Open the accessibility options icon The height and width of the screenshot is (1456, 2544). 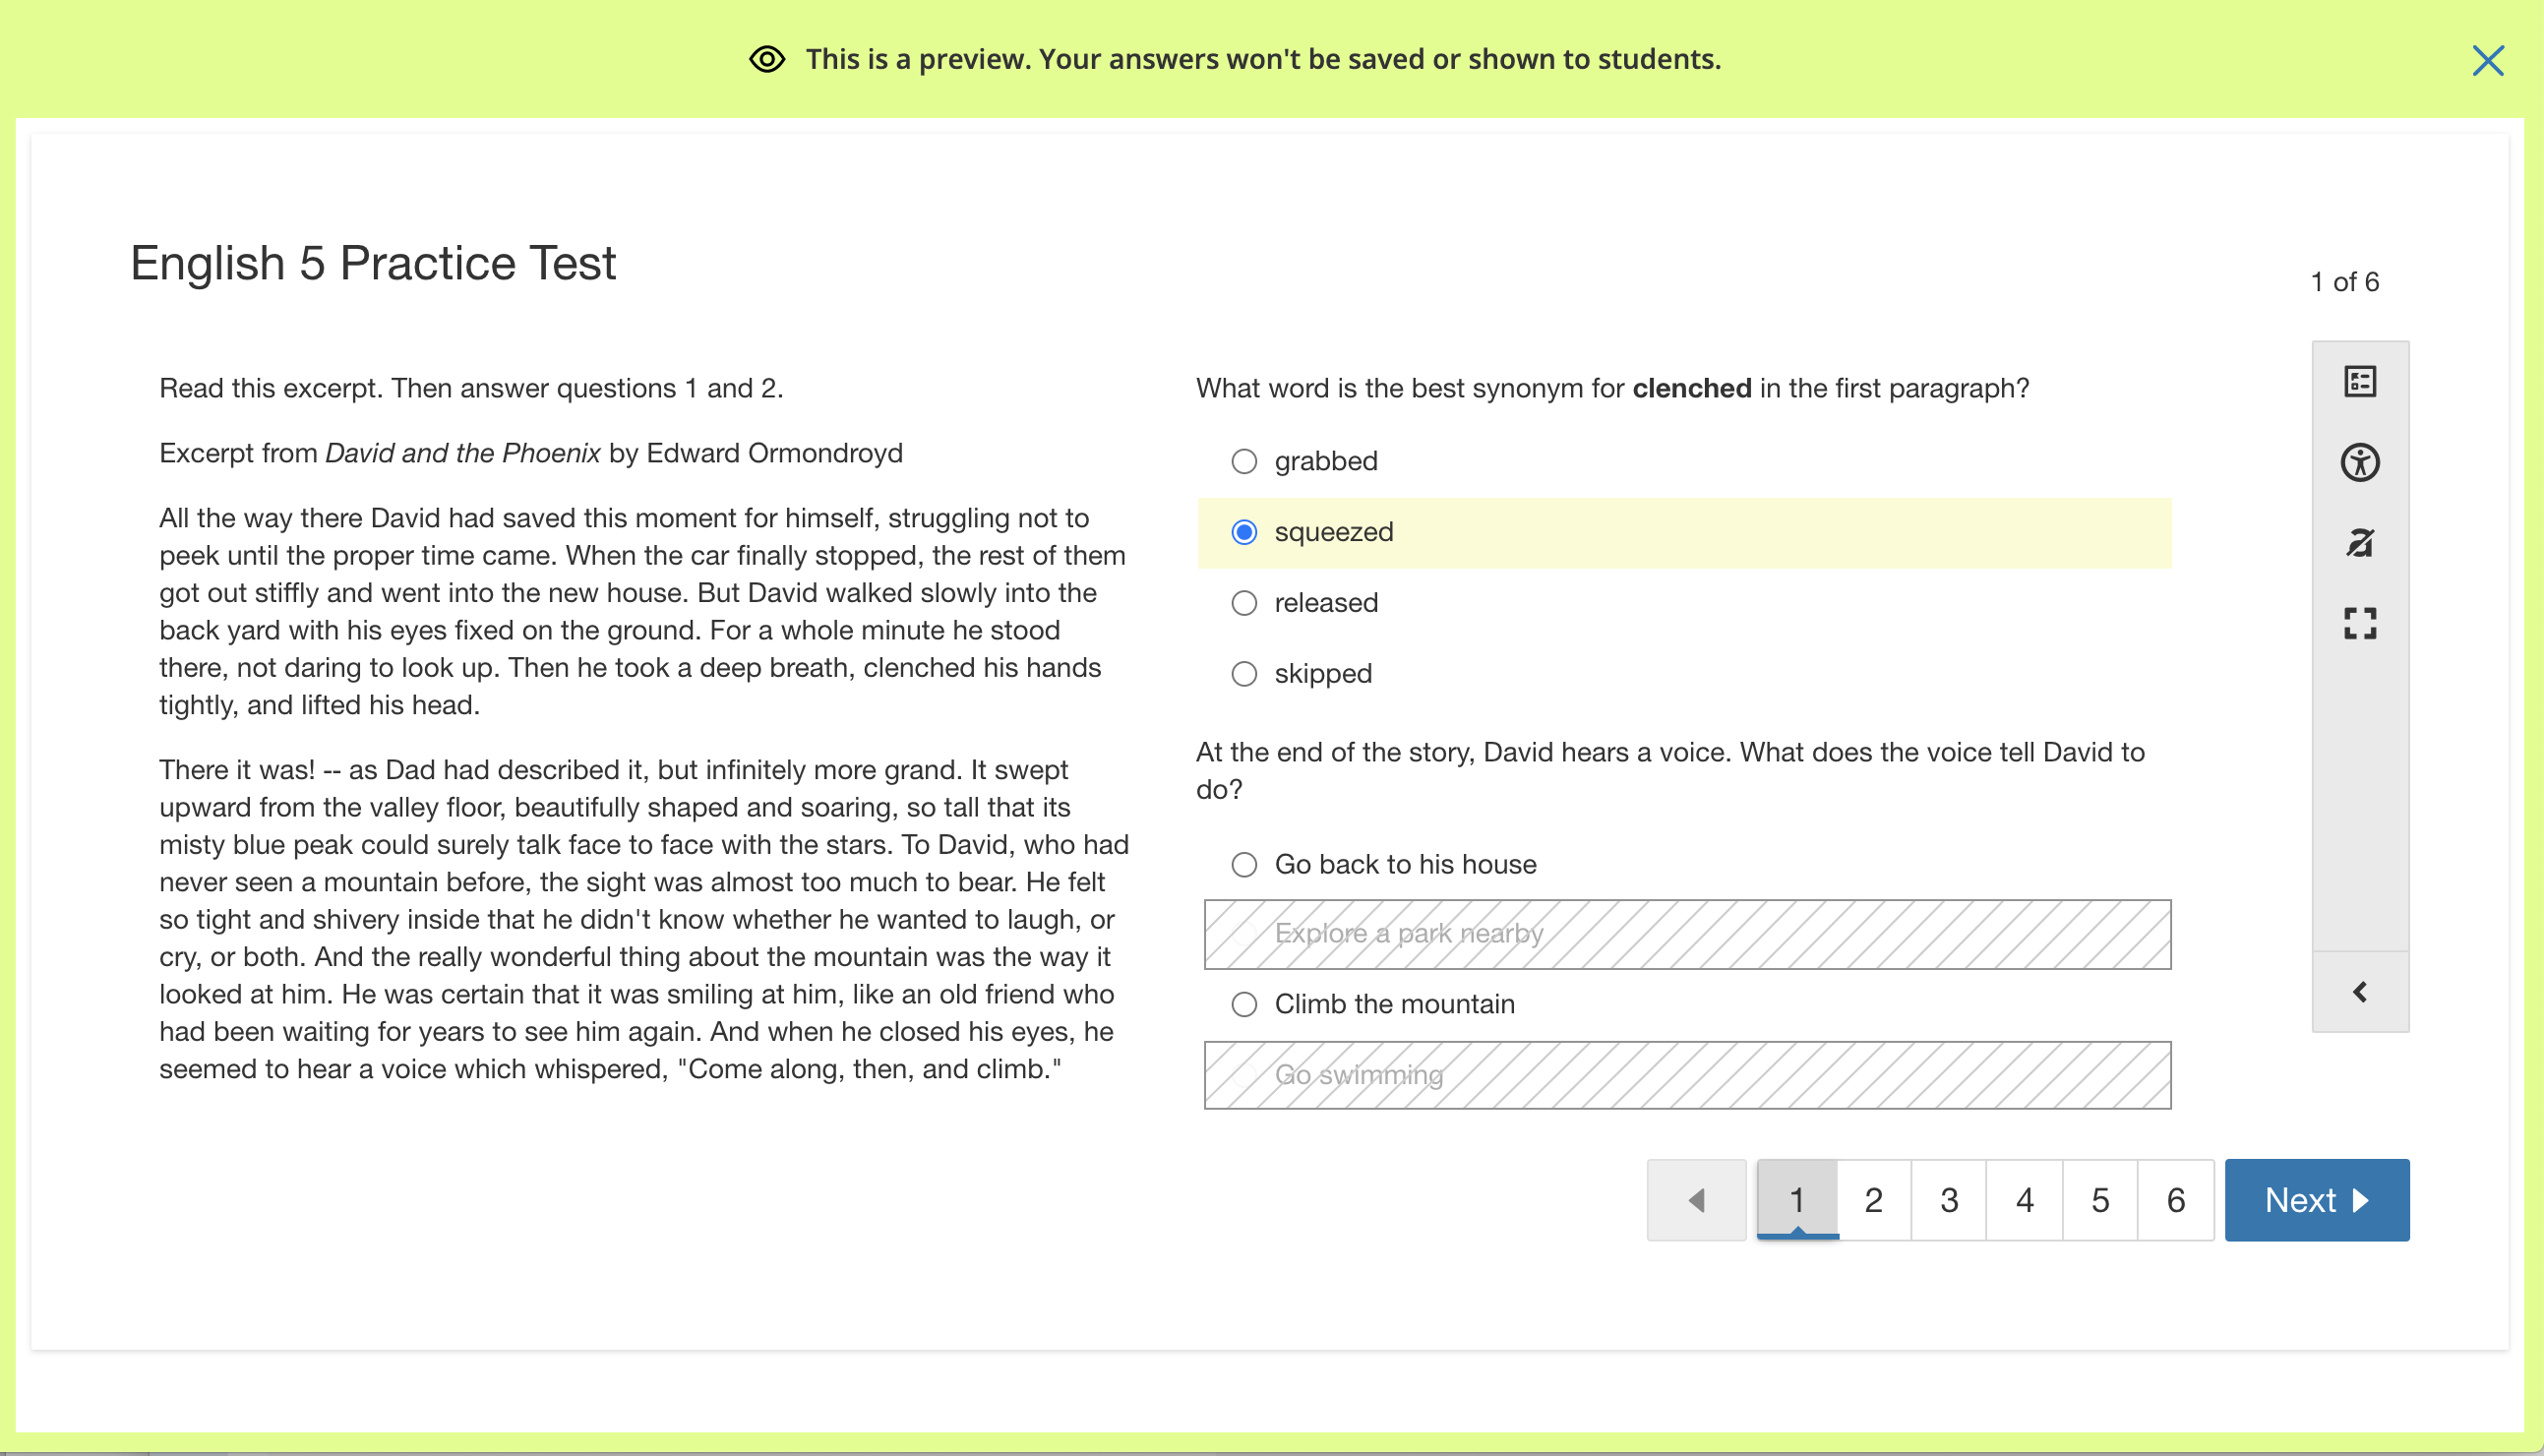tap(2360, 462)
